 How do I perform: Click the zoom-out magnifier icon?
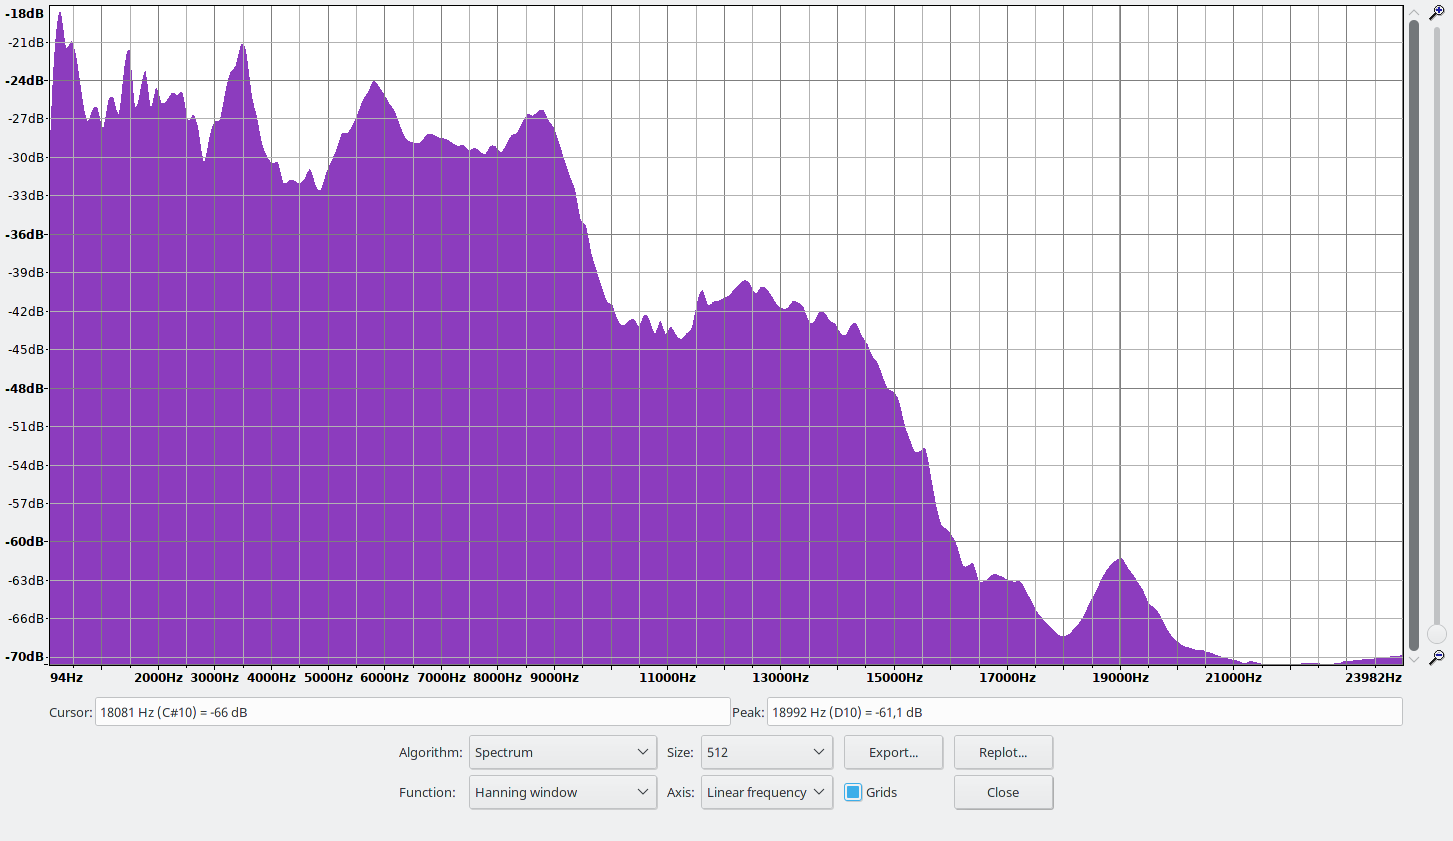point(1437,657)
